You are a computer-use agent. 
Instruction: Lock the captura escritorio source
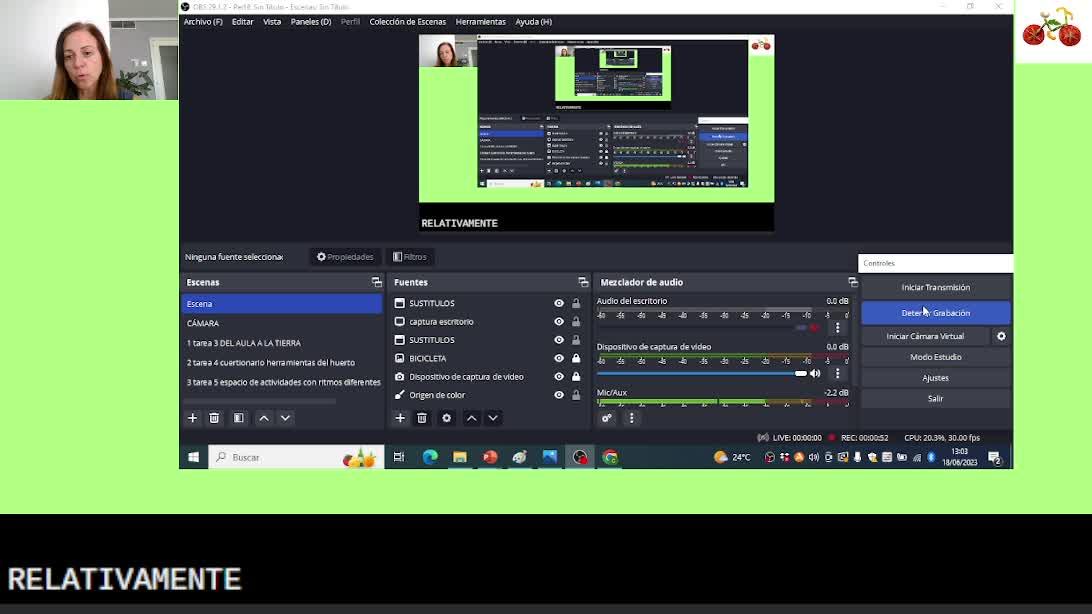pos(576,322)
